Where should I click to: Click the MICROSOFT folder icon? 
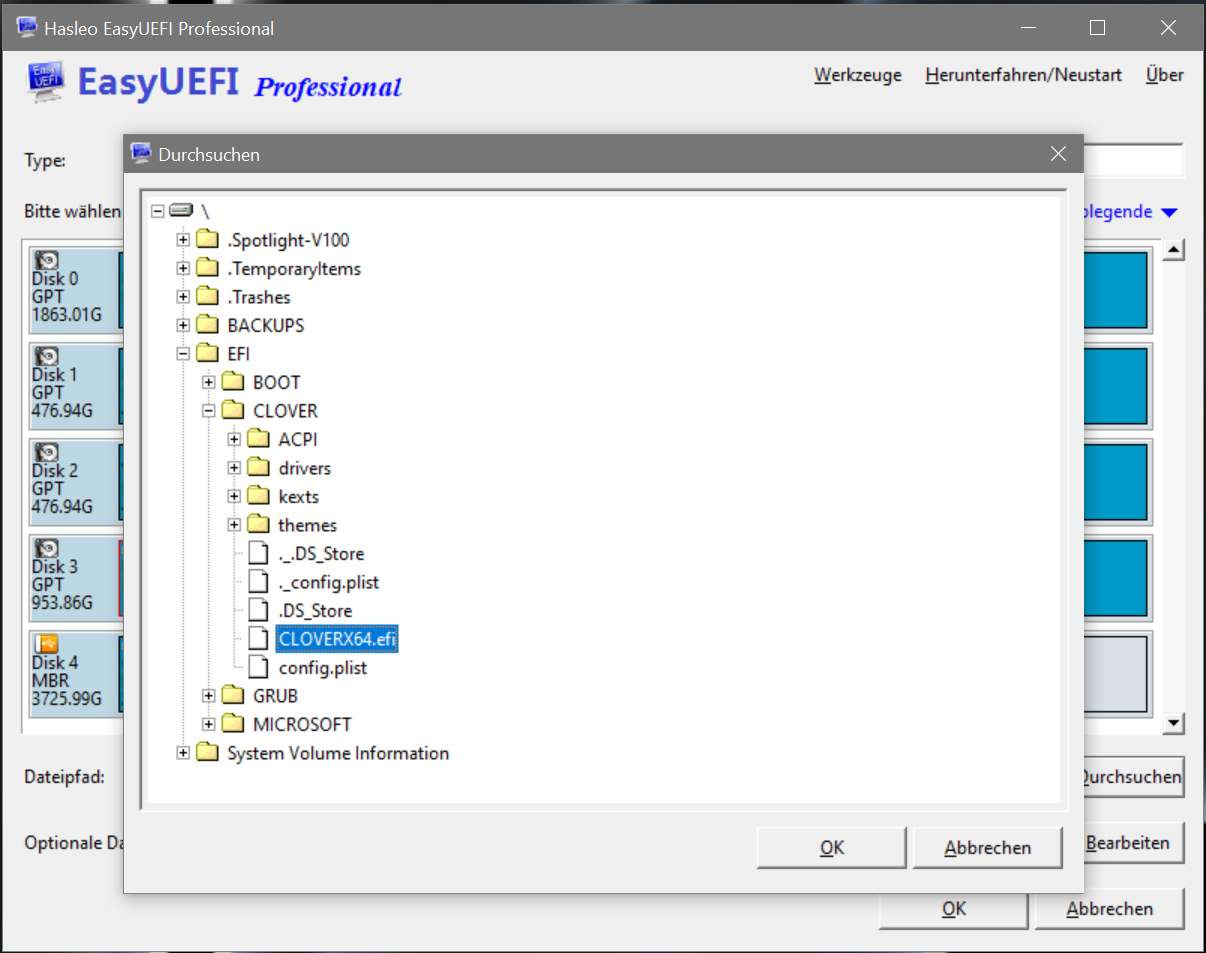tap(233, 724)
